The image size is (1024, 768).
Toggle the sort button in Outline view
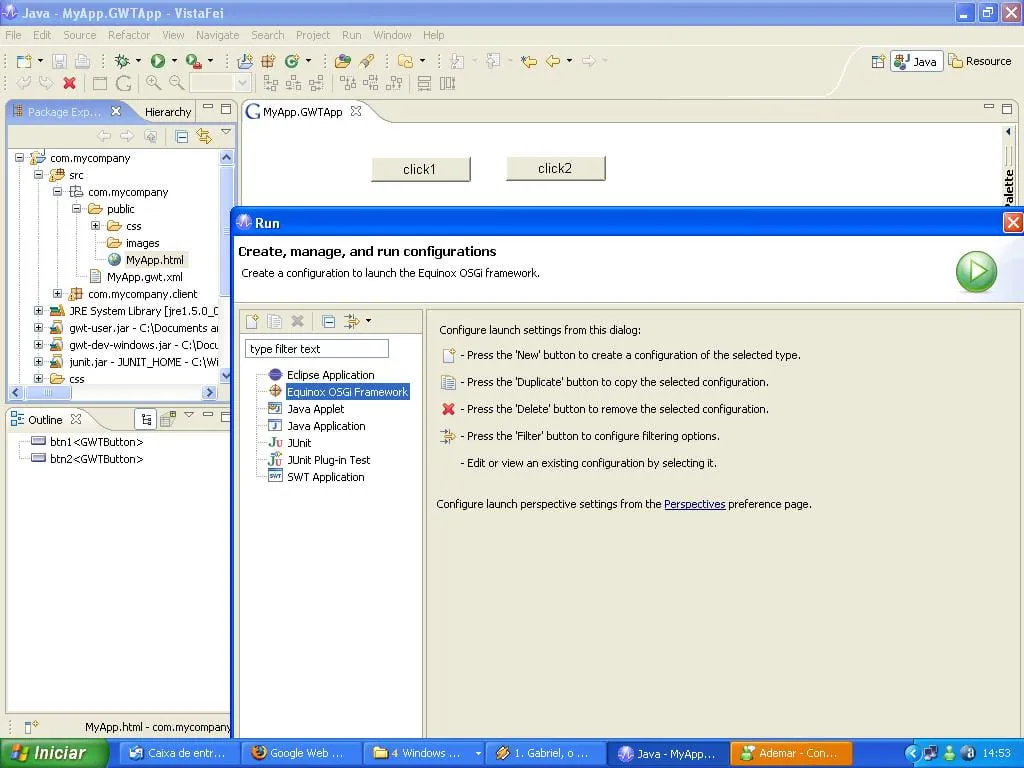point(146,419)
